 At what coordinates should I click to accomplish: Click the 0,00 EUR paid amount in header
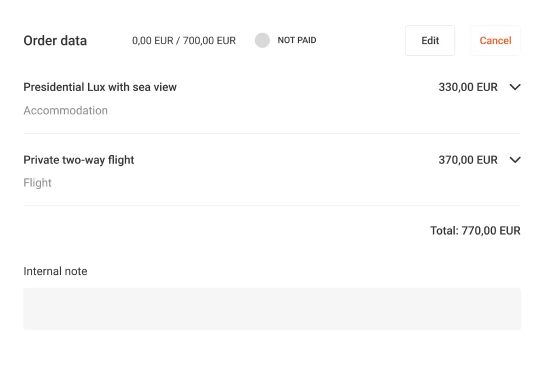coord(152,41)
